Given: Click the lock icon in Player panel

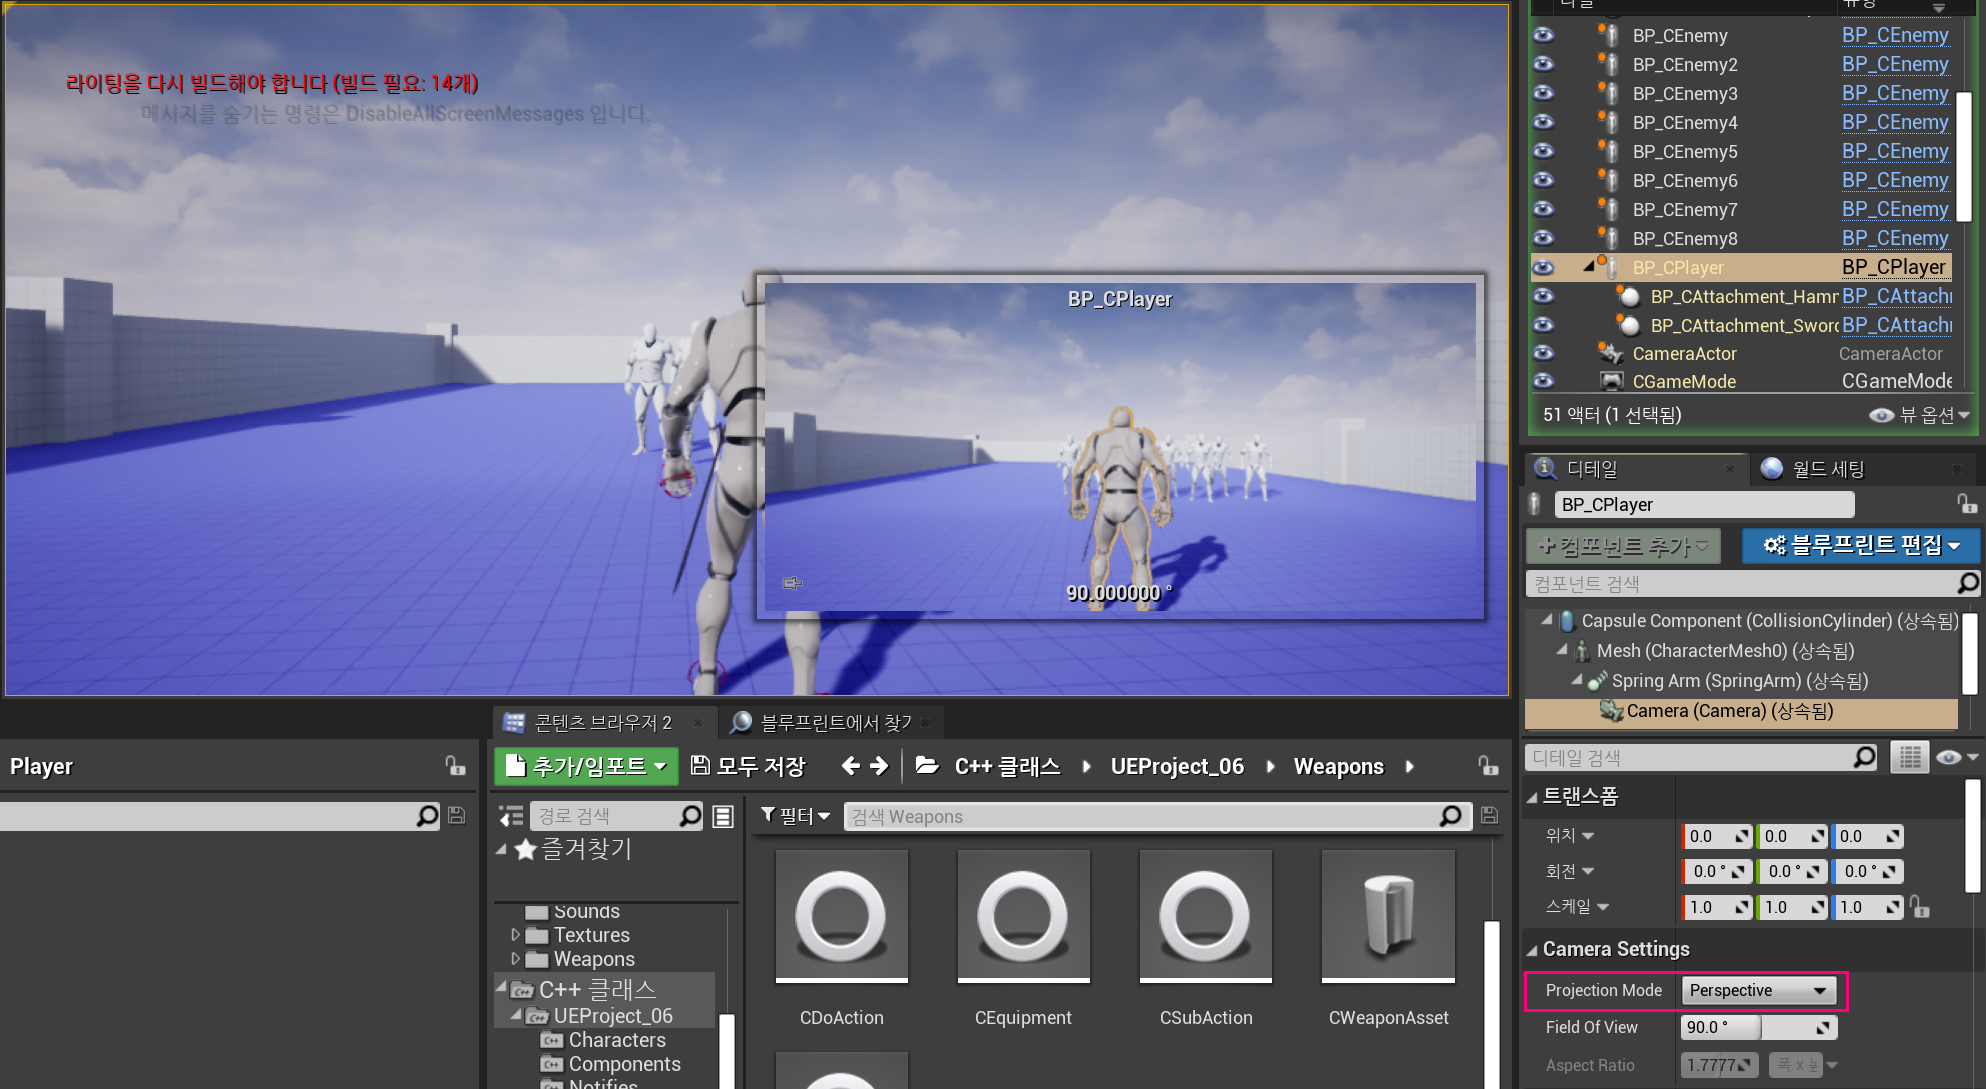Looking at the screenshot, I should pos(455,766).
